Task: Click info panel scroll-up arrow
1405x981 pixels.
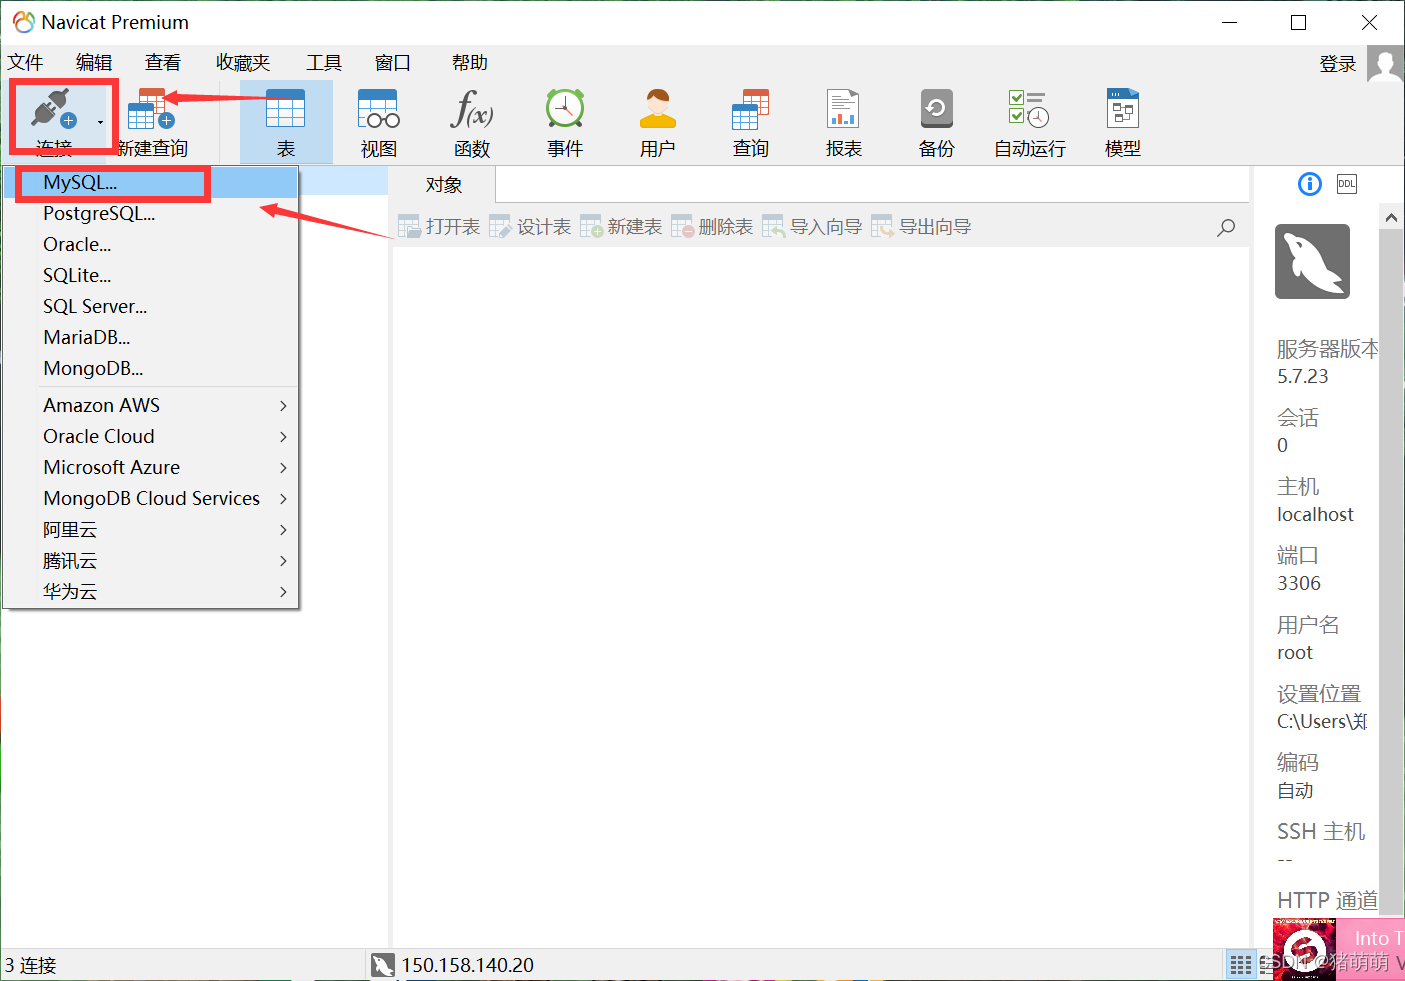Action: point(1391,217)
